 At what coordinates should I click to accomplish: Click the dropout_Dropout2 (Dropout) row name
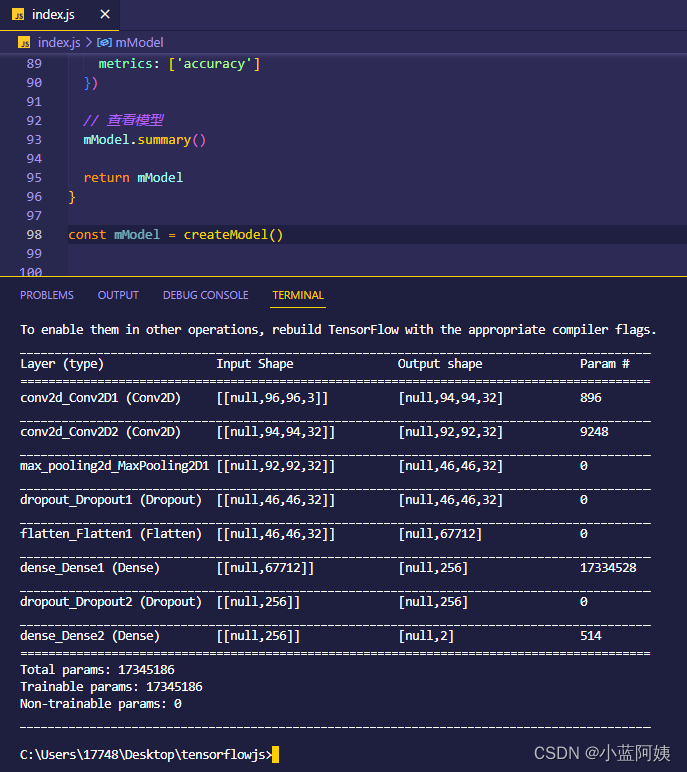111,602
